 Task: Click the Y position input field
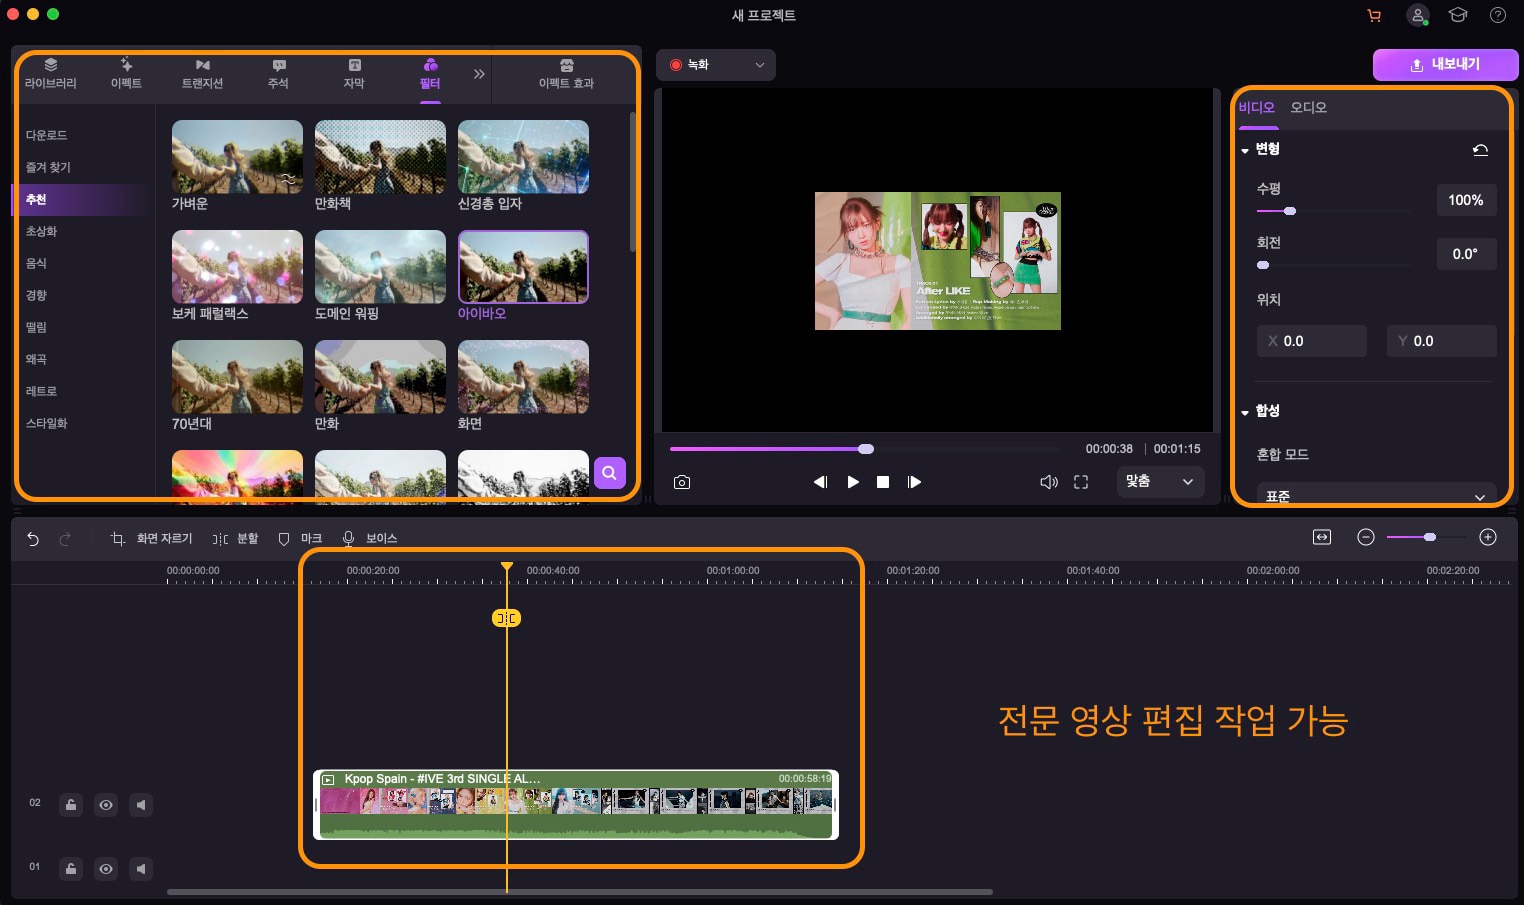[x=1441, y=341]
